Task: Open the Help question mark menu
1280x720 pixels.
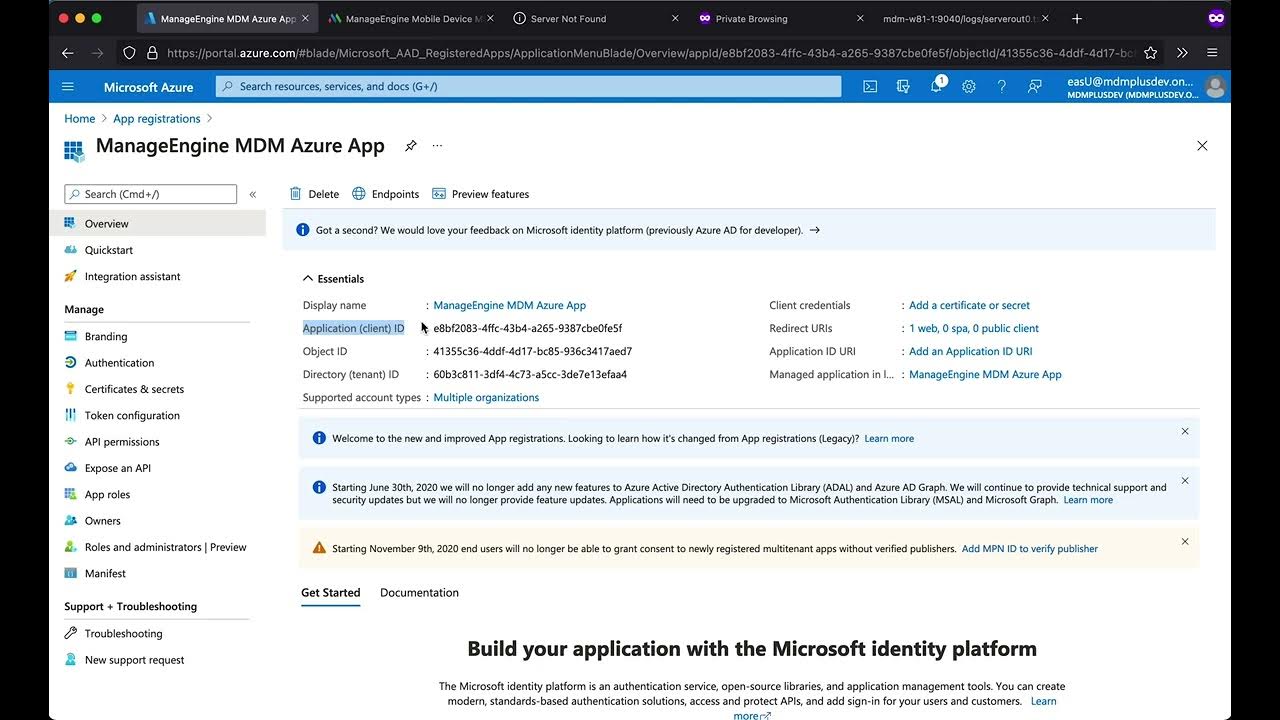Action: pos(1002,87)
